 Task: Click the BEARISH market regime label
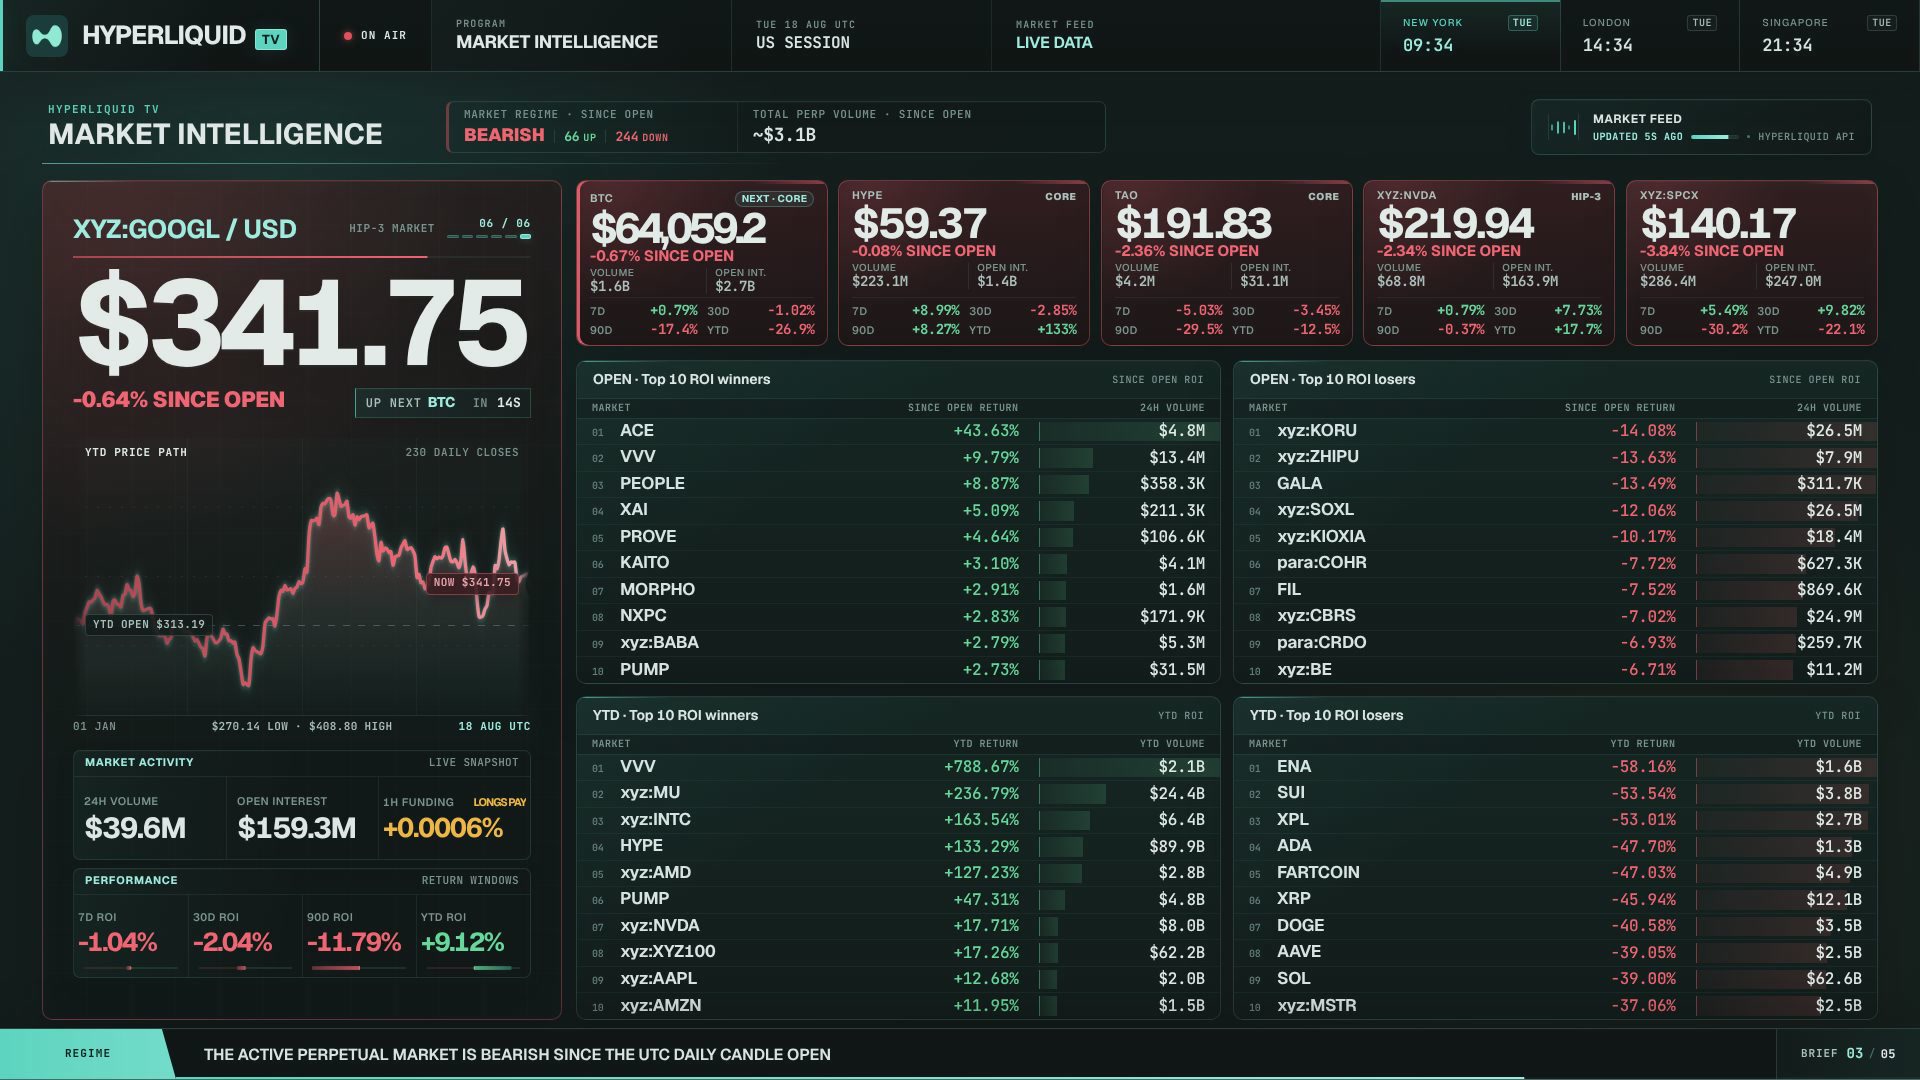[504, 135]
